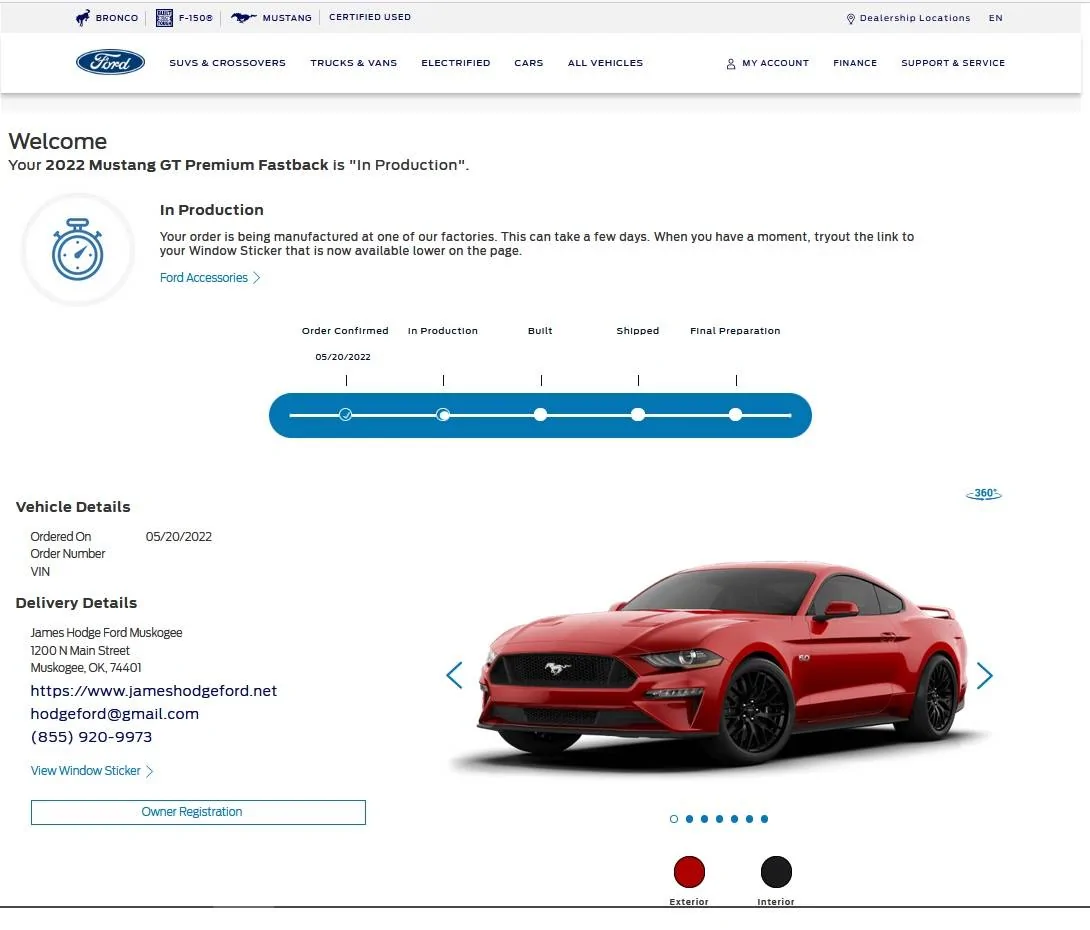
Task: Open the Ford Accessories link
Action: [x=209, y=277]
